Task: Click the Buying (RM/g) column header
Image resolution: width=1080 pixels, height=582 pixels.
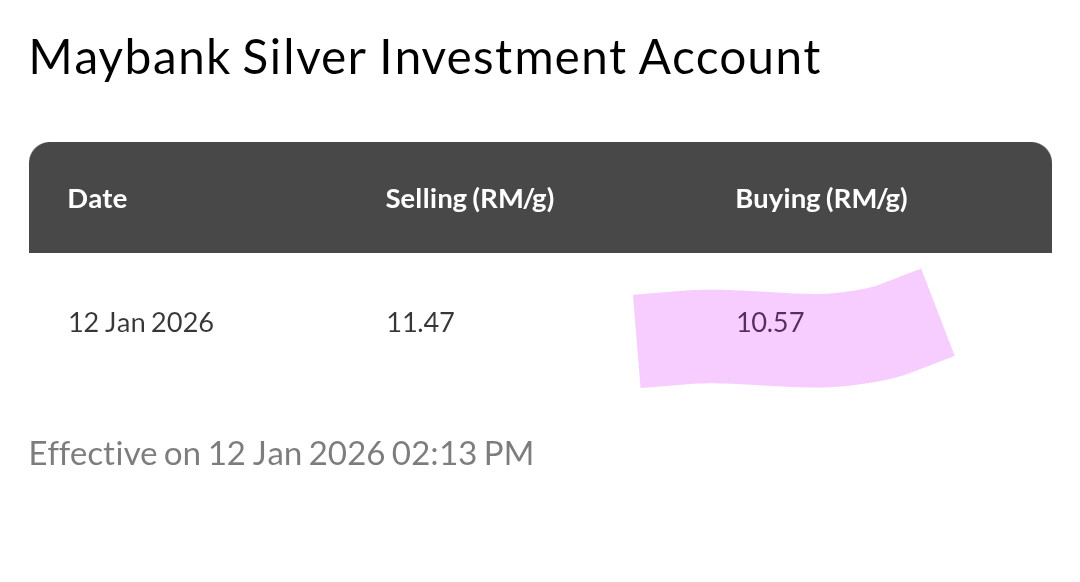Action: coord(821,198)
